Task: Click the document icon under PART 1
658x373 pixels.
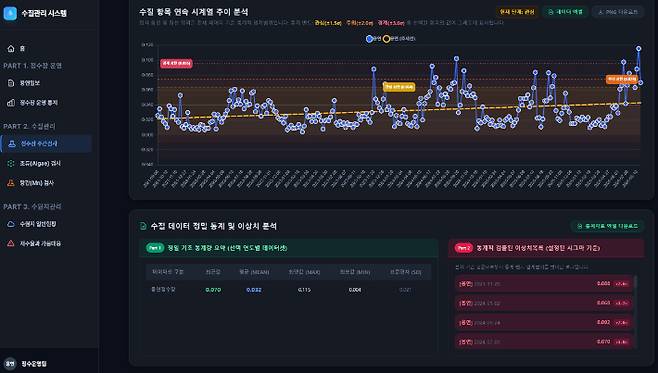Action: tap(11, 83)
